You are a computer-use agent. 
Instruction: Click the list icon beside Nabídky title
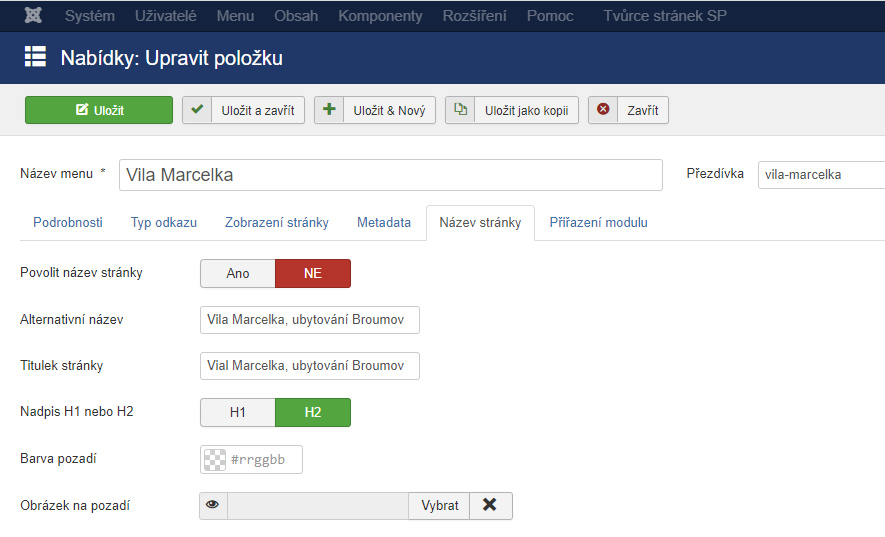pyautogui.click(x=36, y=58)
